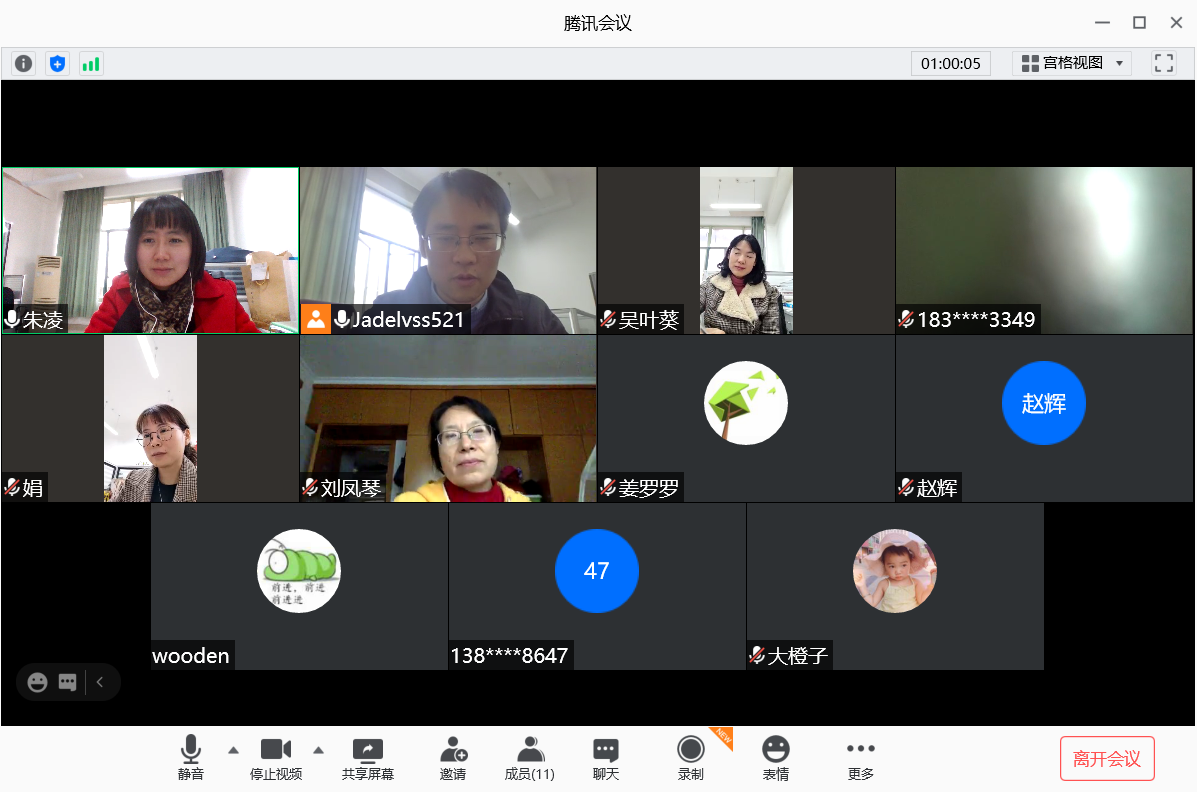This screenshot has height=792, width=1197.
Task: Open the meeting info icon
Action: [23, 64]
